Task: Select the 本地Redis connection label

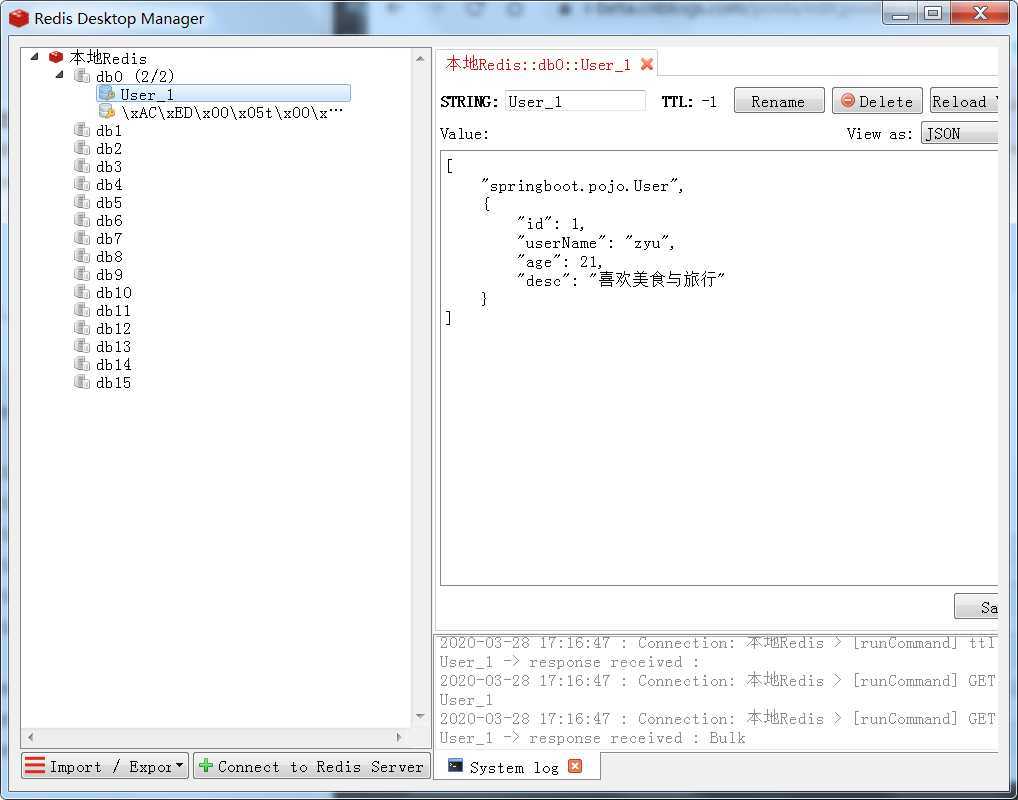Action: [108, 58]
